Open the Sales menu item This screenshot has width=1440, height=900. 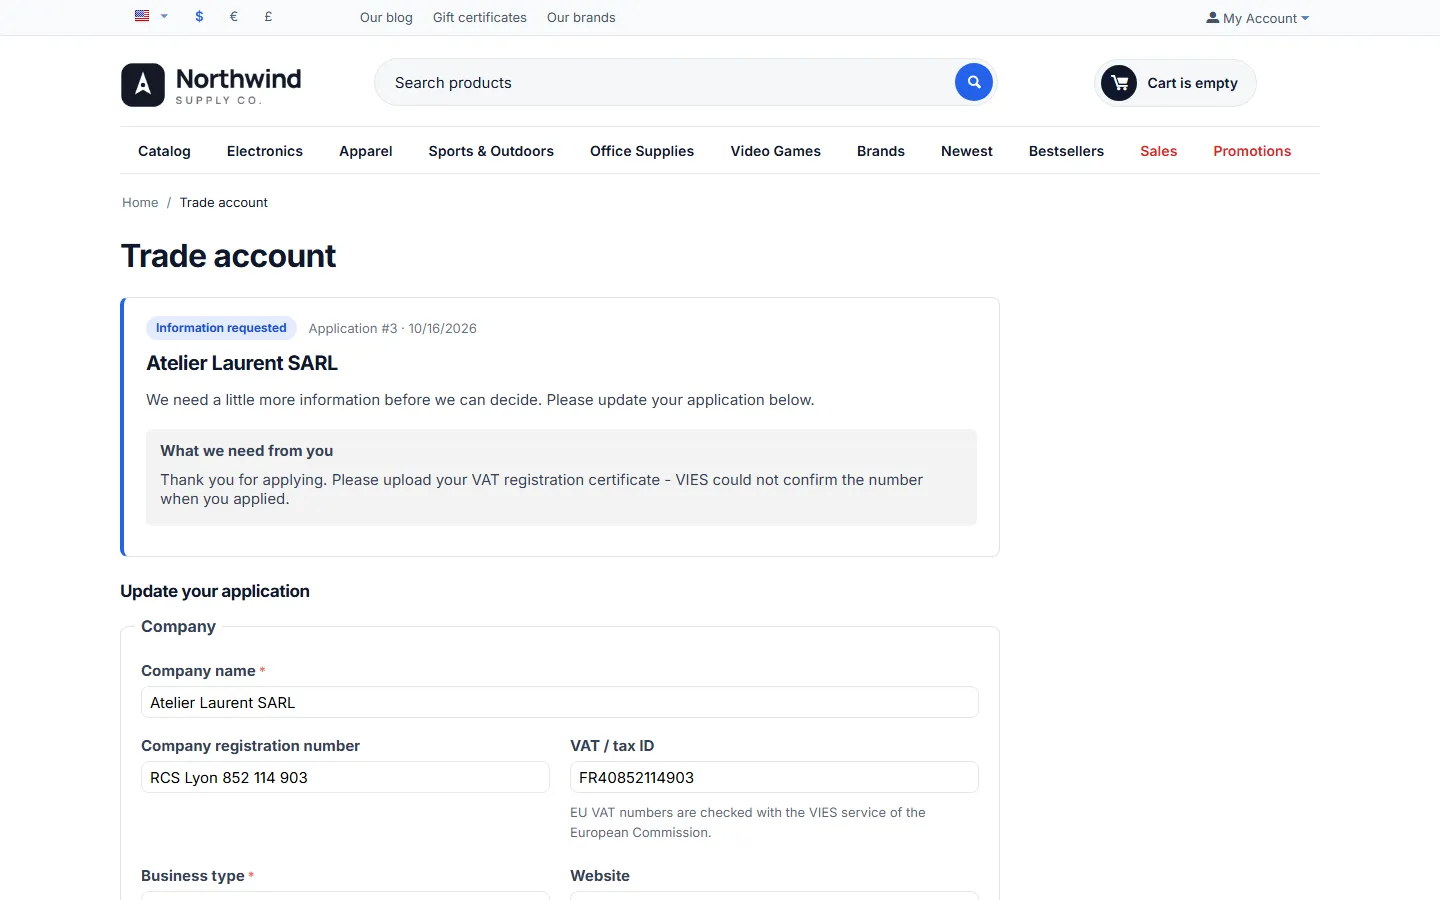(1159, 151)
